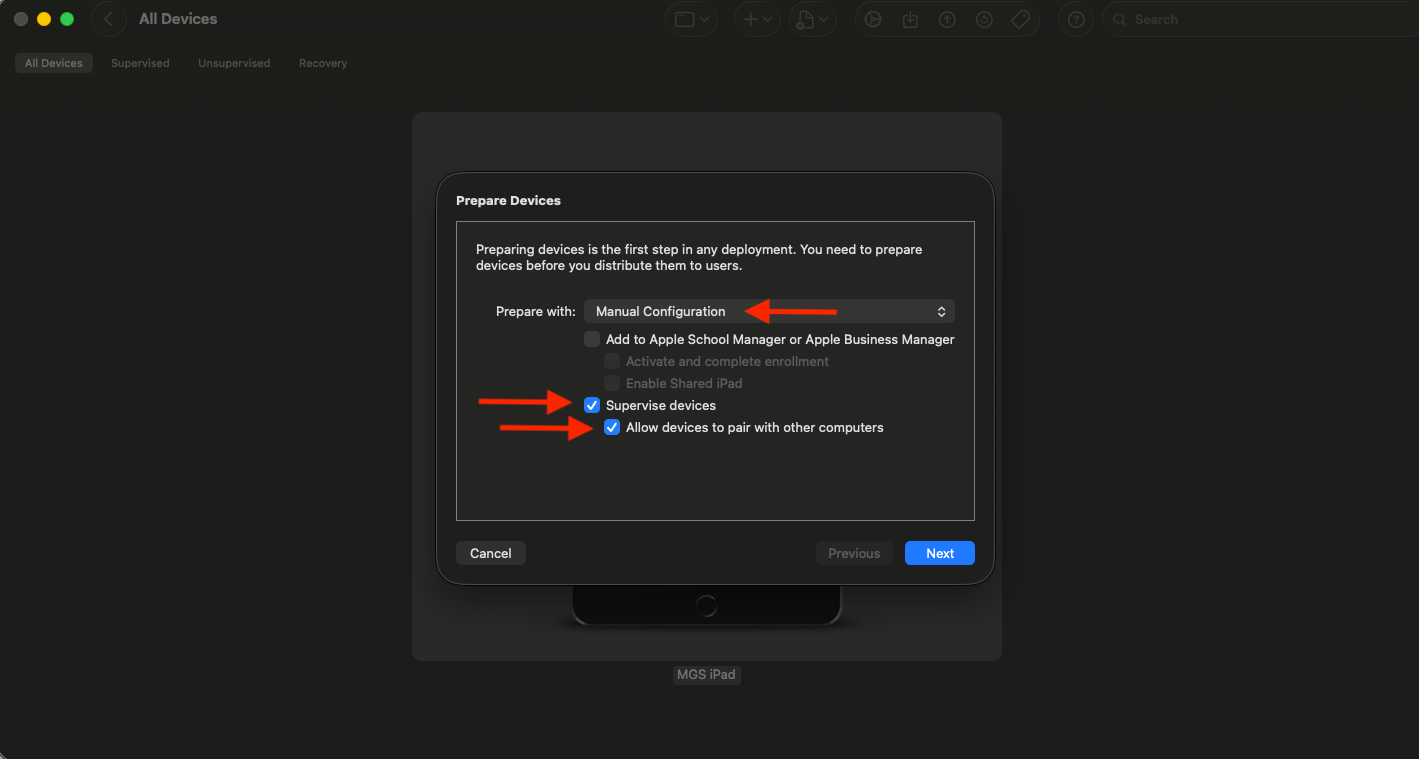Click the Restore circular arrow icon
Image resolution: width=1419 pixels, height=759 pixels.
click(x=984, y=19)
